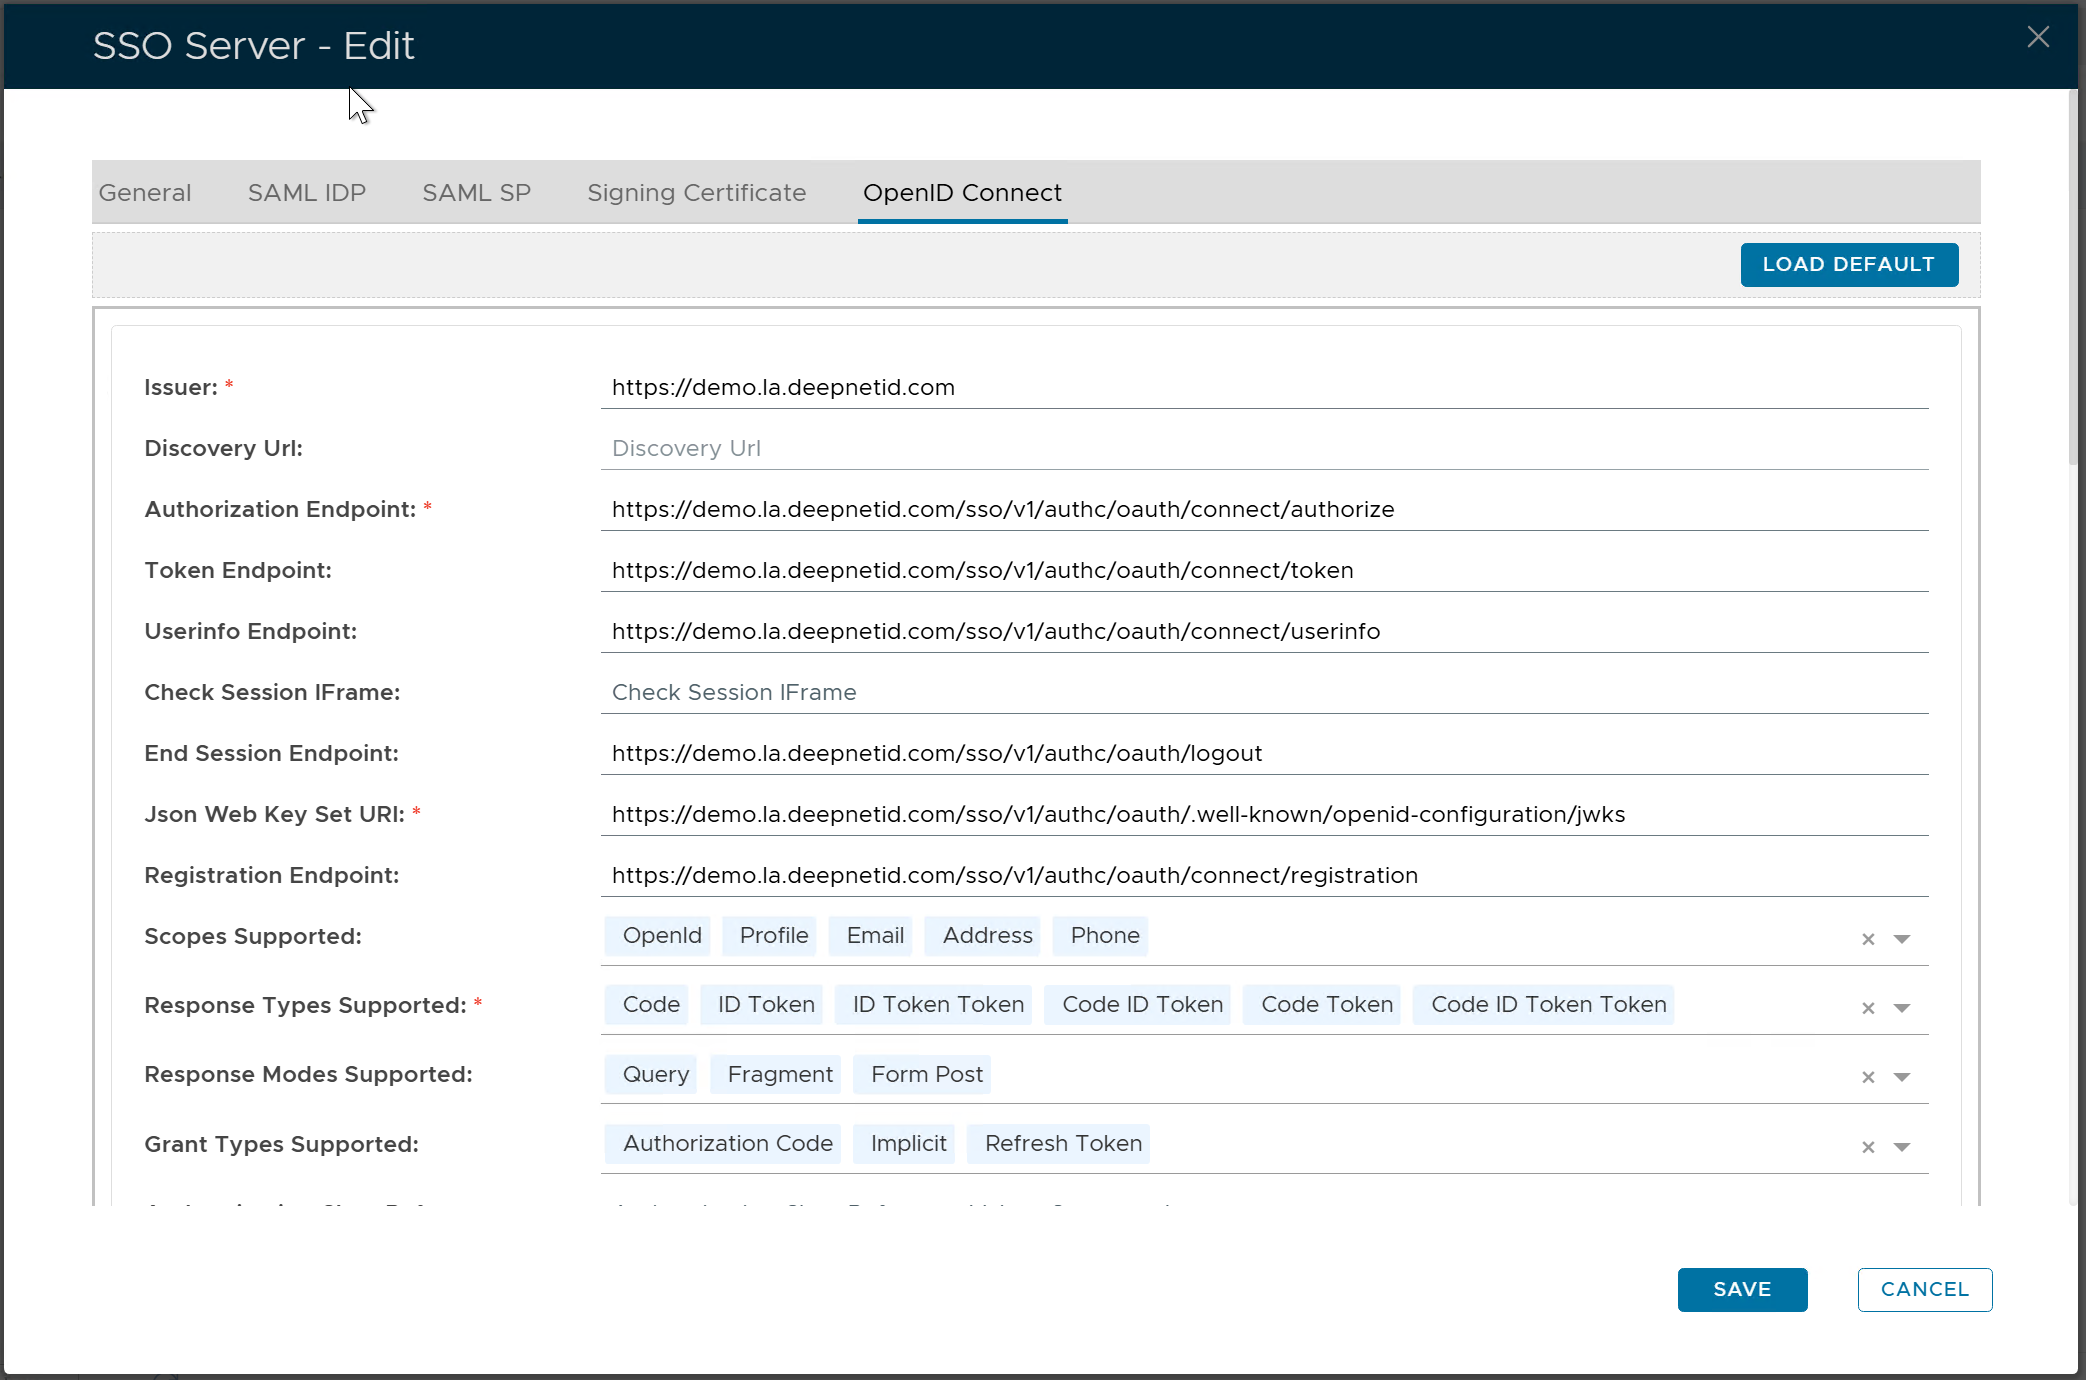Clear all Grant Types Supported values
The height and width of the screenshot is (1380, 2086).
click(1867, 1147)
